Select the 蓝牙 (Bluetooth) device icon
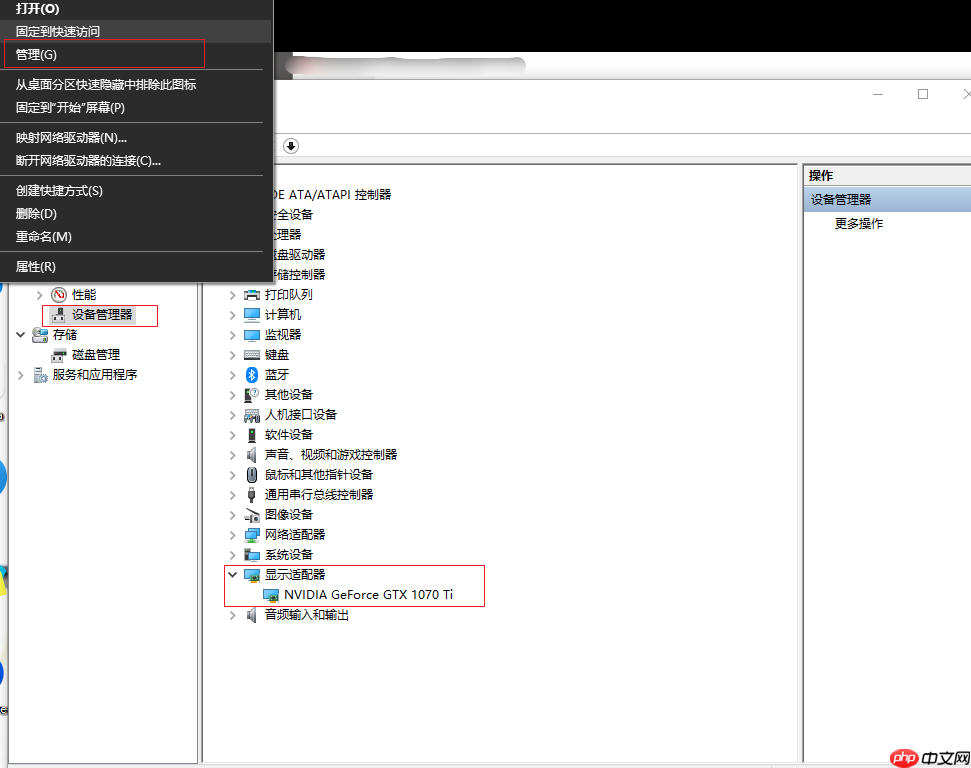Image resolution: width=971 pixels, height=768 pixels. click(250, 374)
